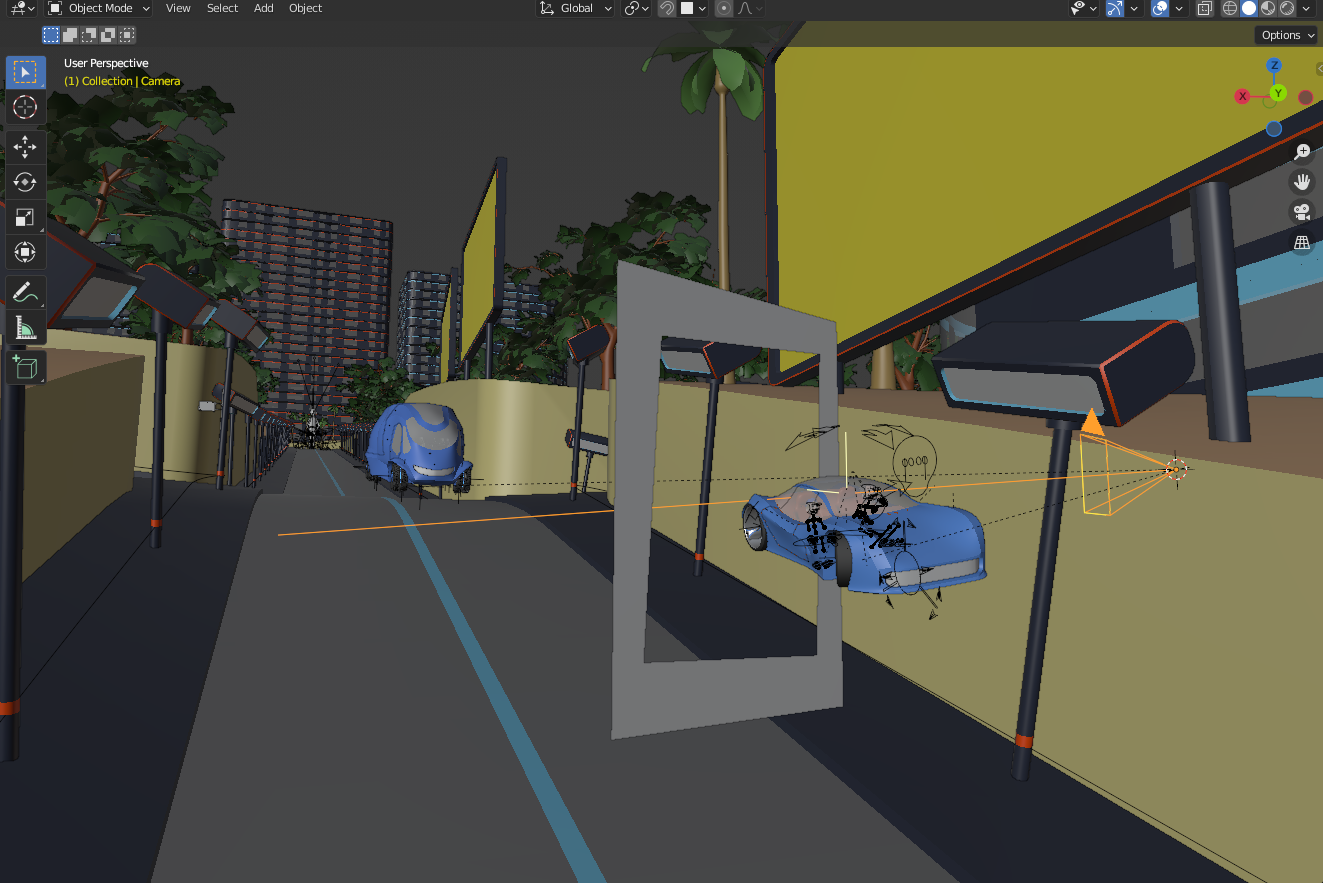Set selection mode to new selection
The image size is (1323, 883).
(x=51, y=35)
